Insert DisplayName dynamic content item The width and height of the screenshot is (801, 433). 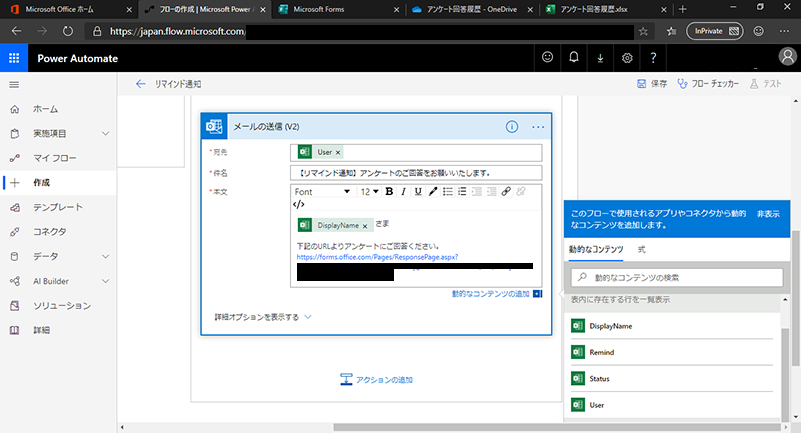pyautogui.click(x=672, y=326)
